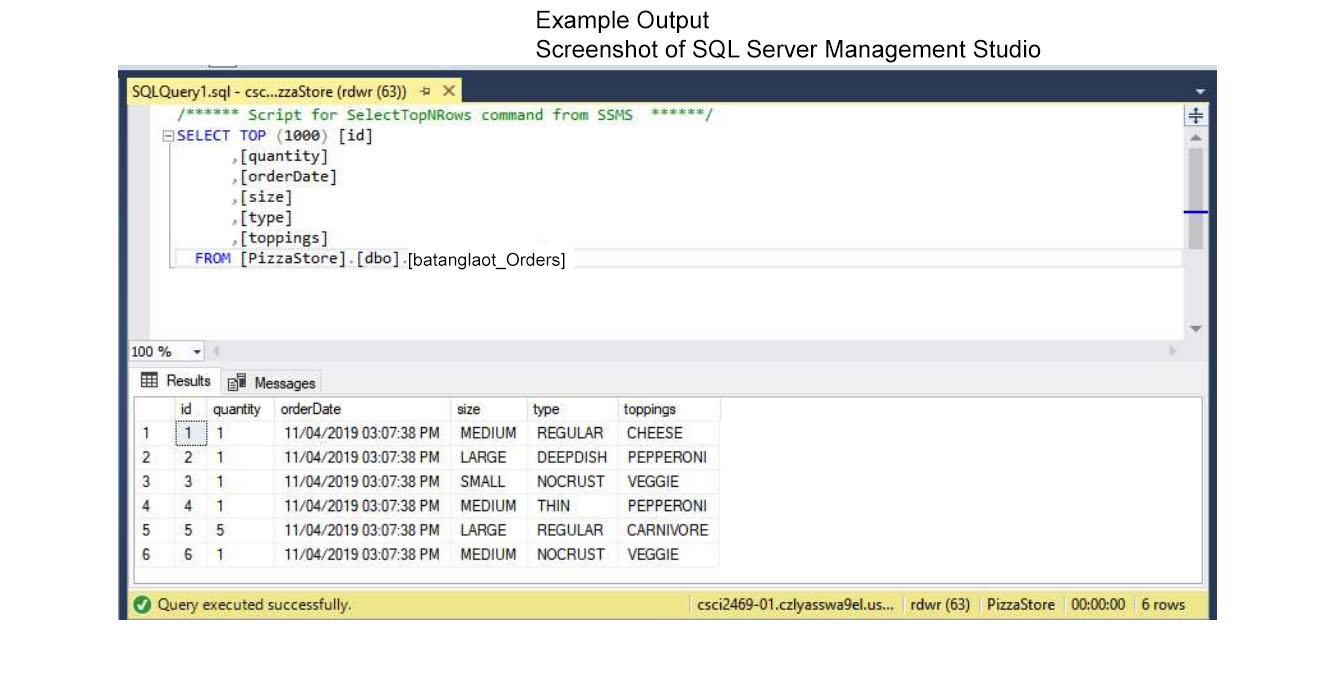Click the FROM keyword in the query

213,258
